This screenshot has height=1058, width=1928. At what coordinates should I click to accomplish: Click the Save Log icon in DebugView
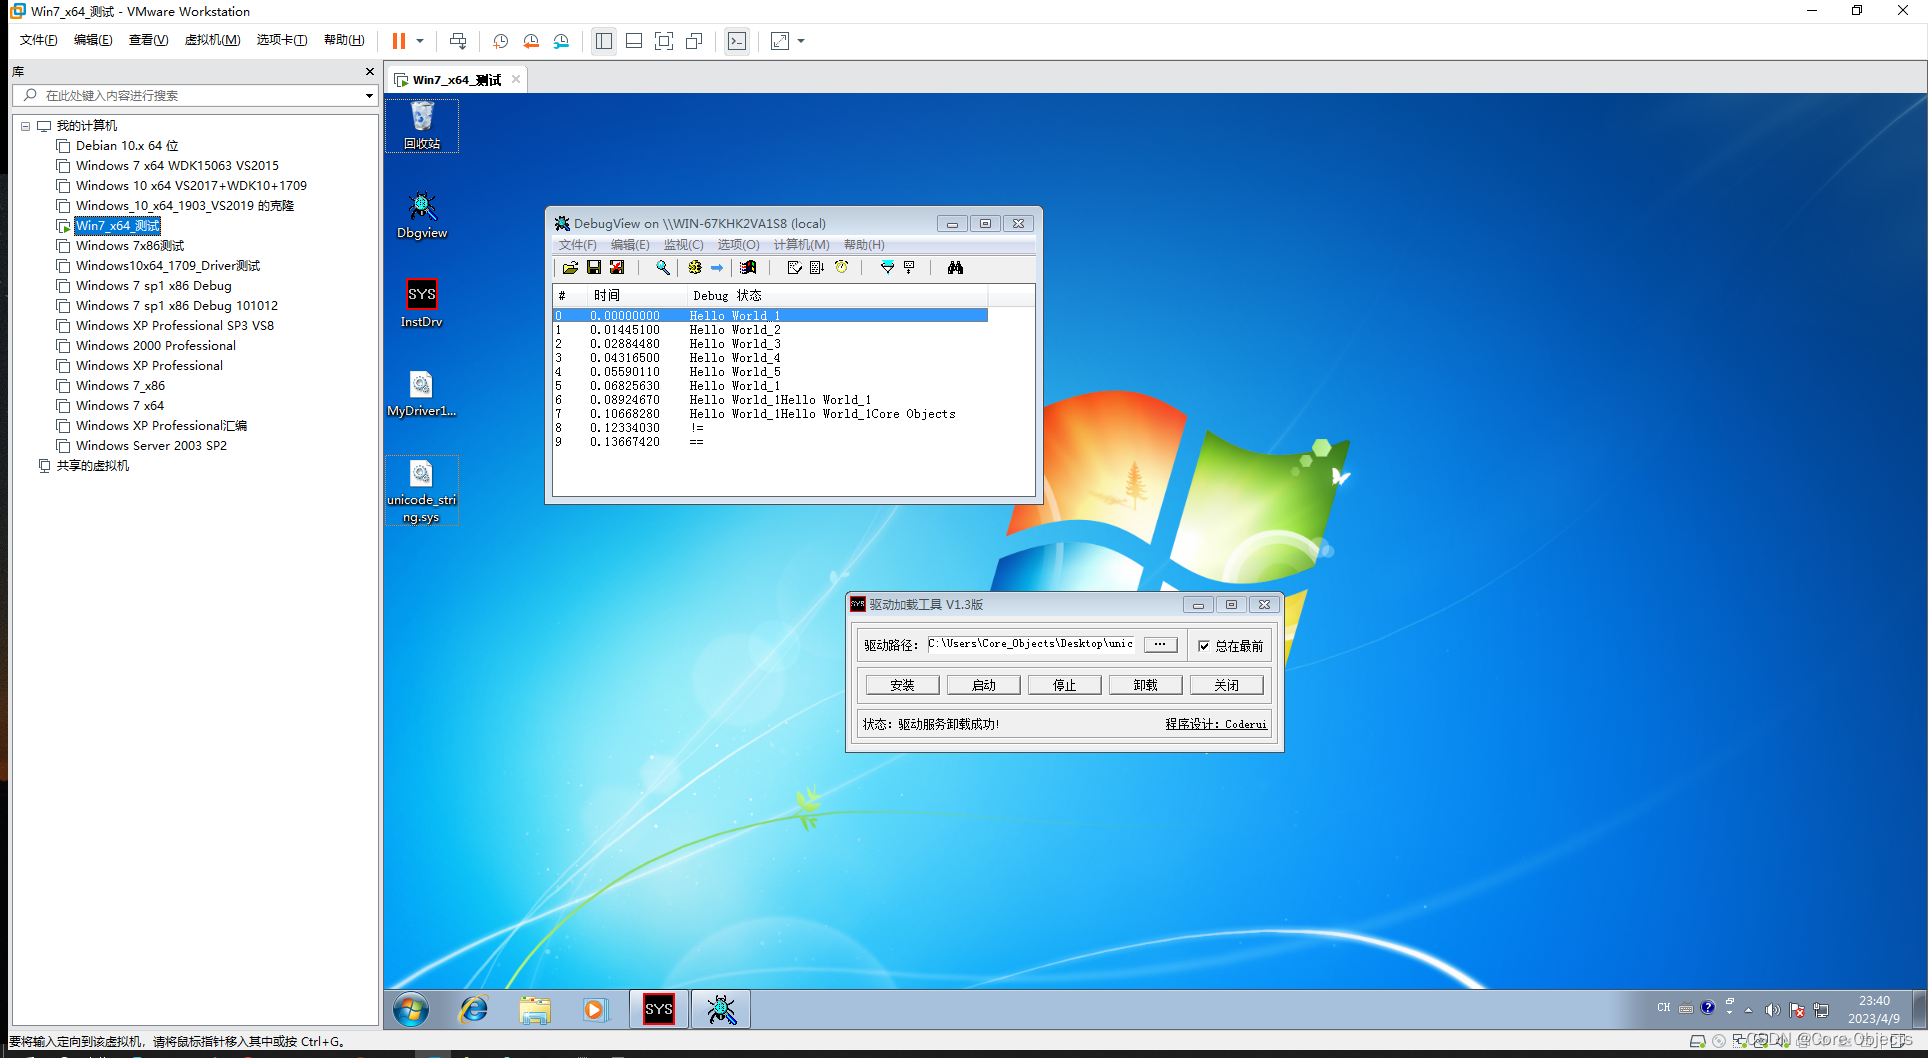tap(593, 267)
